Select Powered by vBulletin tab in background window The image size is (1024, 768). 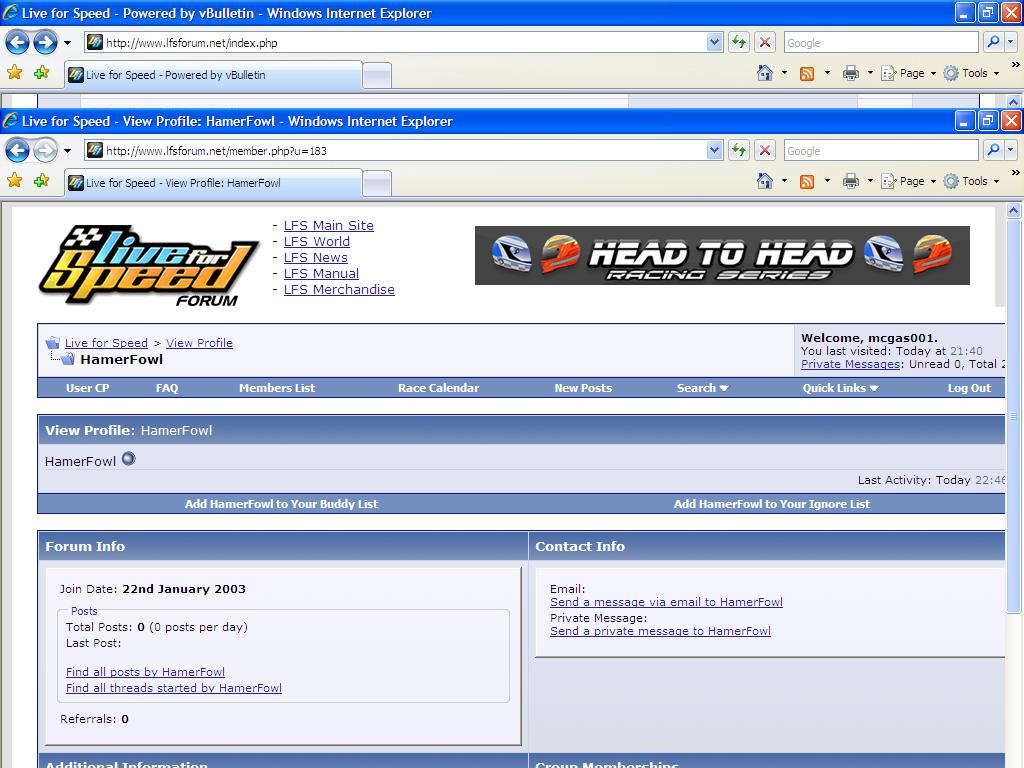pos(214,75)
